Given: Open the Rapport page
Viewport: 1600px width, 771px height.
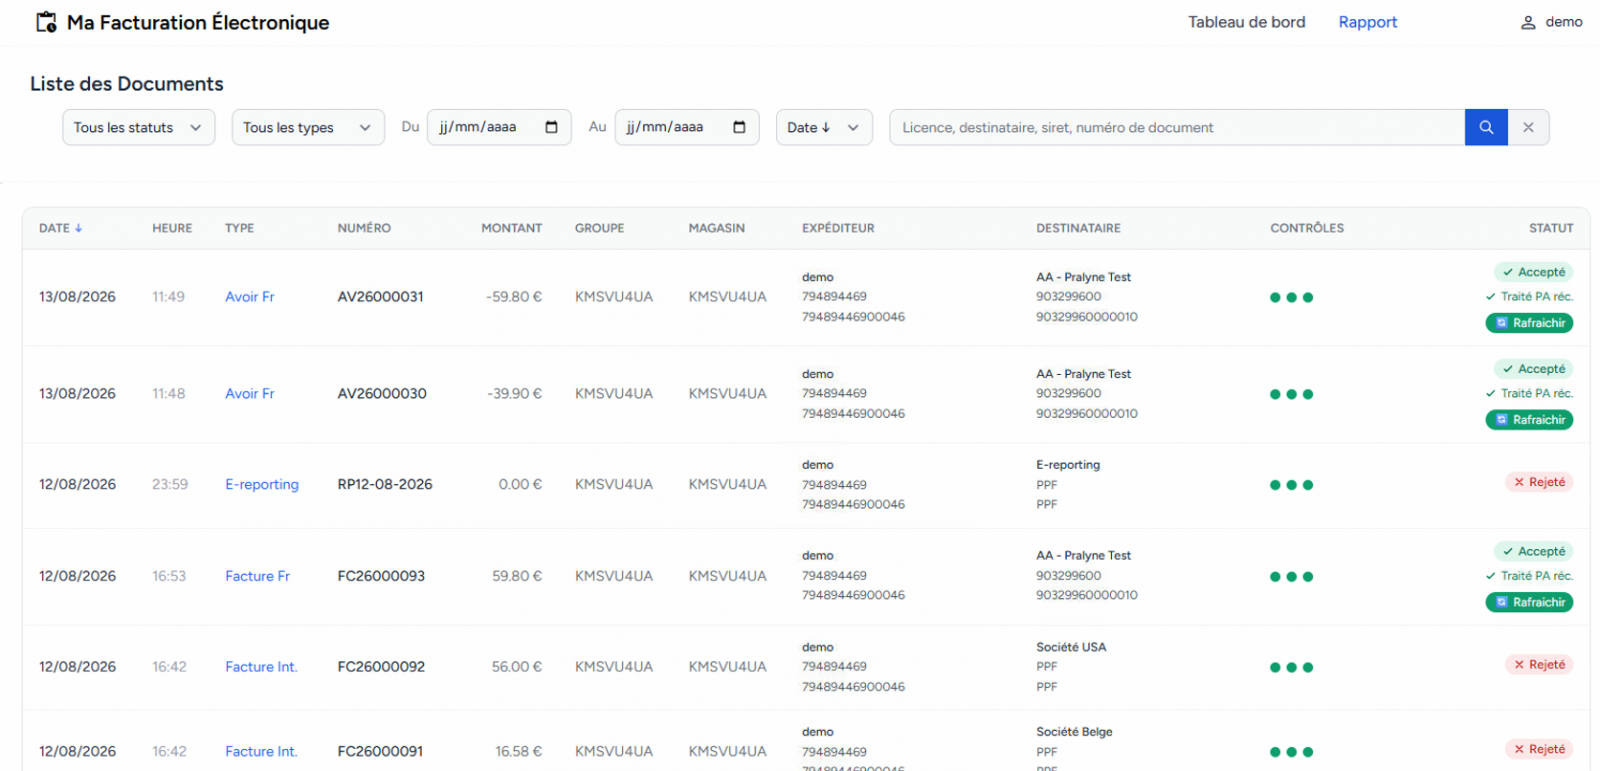Looking at the screenshot, I should pyautogui.click(x=1367, y=22).
